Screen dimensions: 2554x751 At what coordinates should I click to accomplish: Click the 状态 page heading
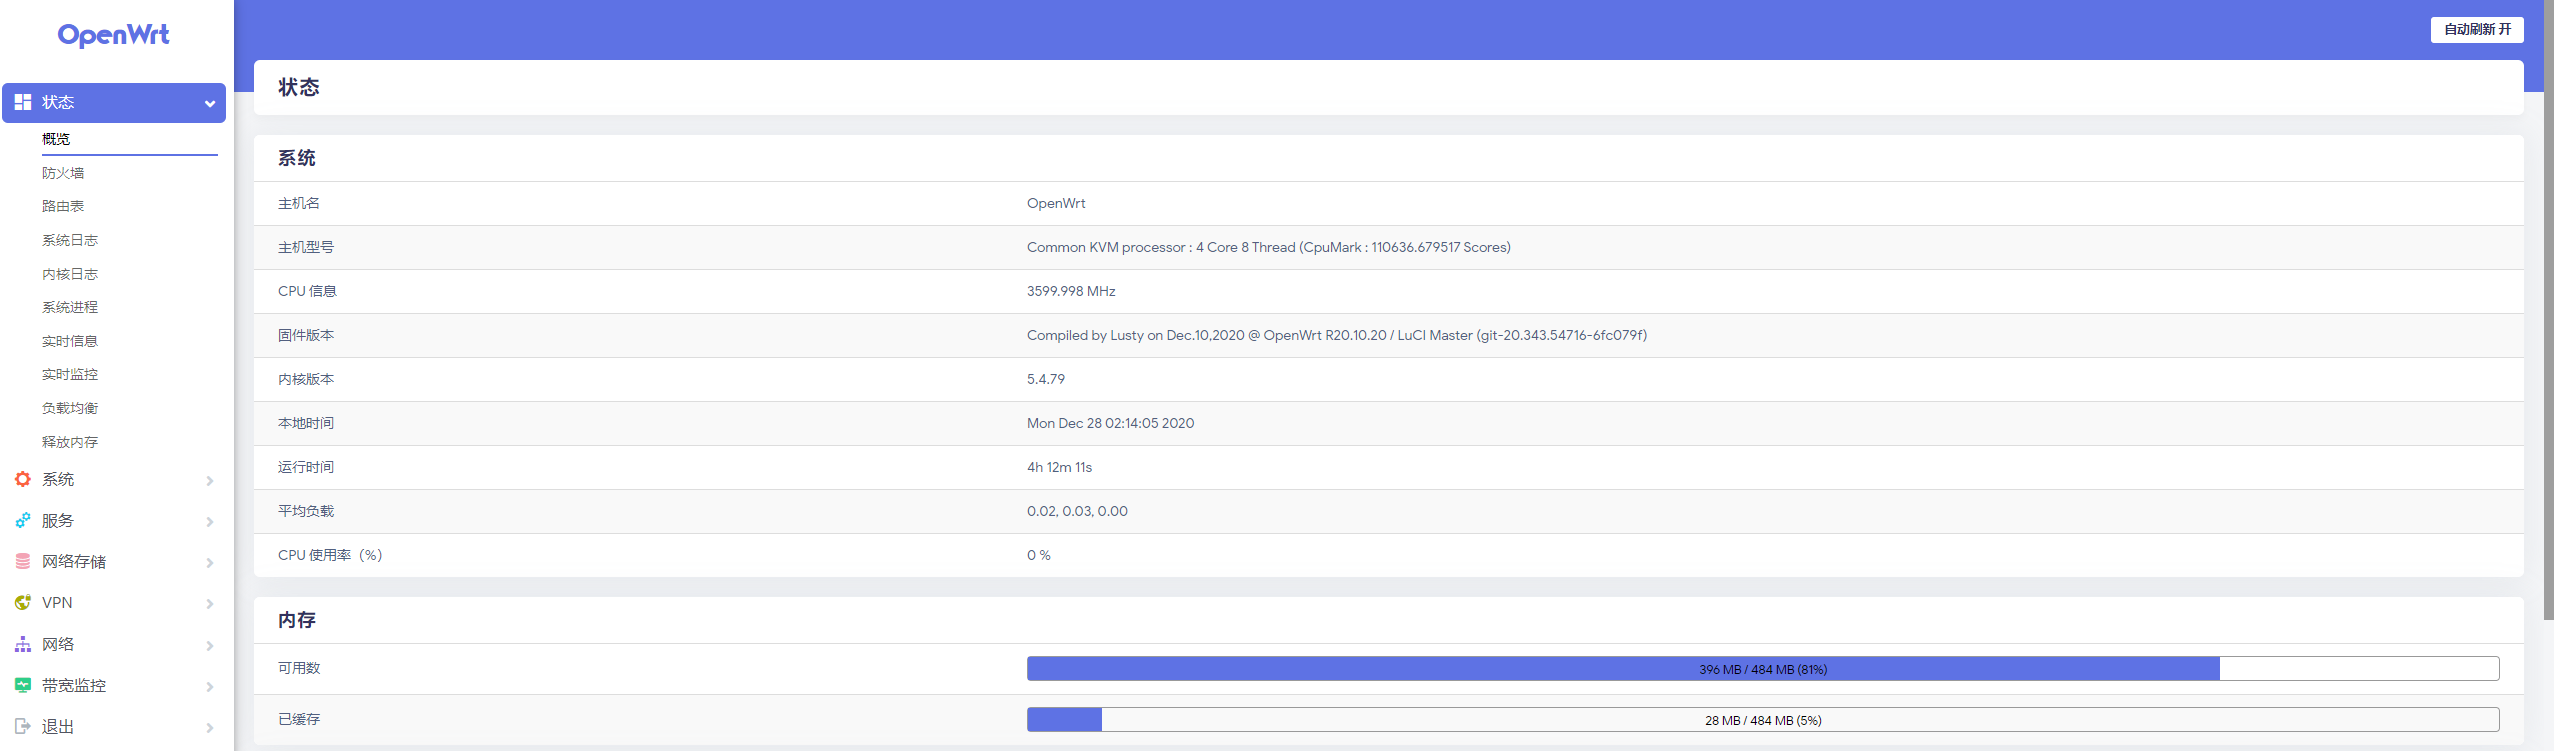click(299, 87)
